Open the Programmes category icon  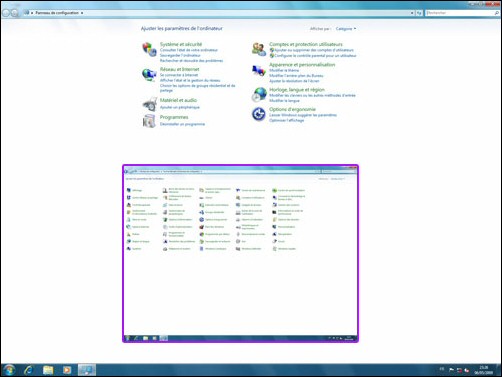[149, 121]
